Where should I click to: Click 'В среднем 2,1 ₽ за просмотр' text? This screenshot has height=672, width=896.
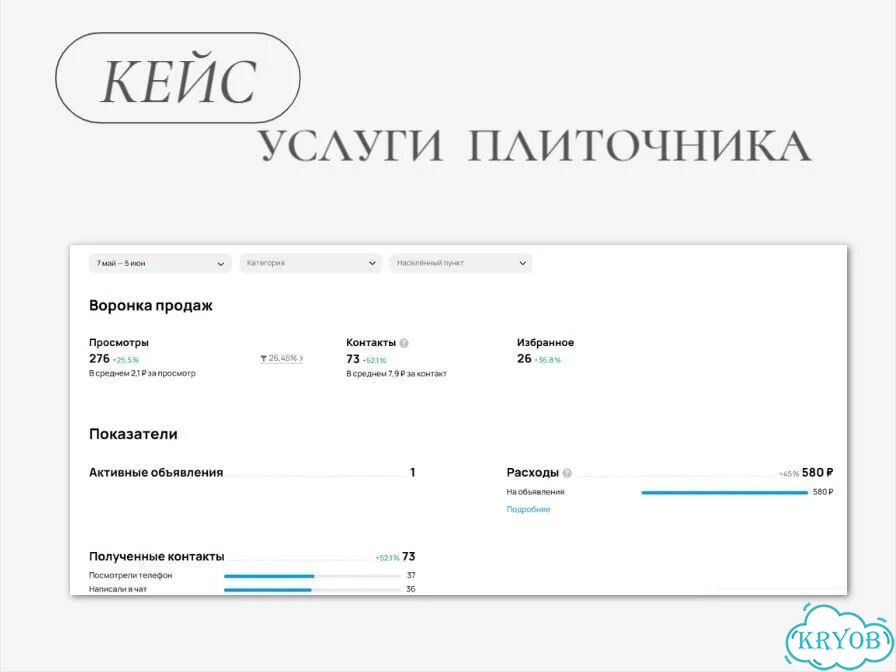[x=142, y=373]
